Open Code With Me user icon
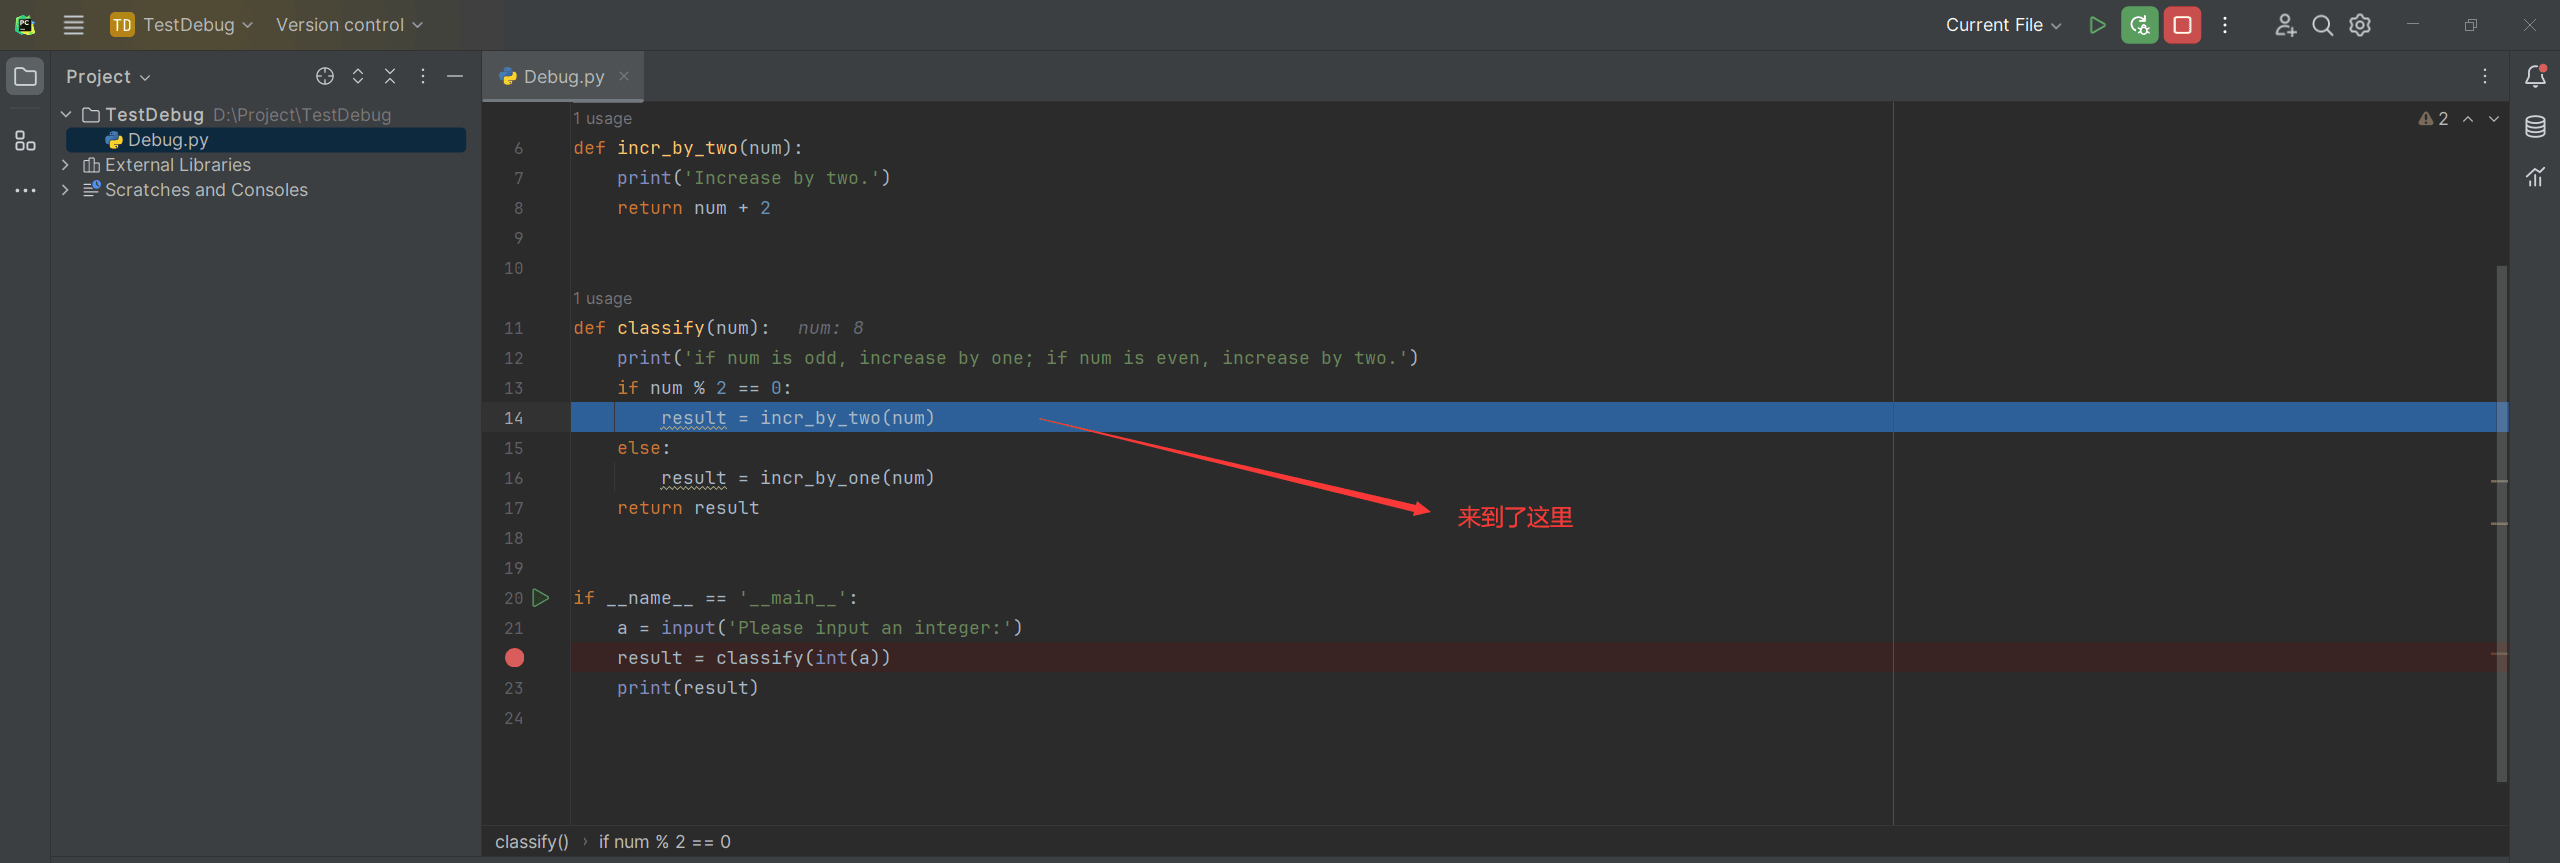This screenshot has width=2560, height=863. pos(2285,25)
